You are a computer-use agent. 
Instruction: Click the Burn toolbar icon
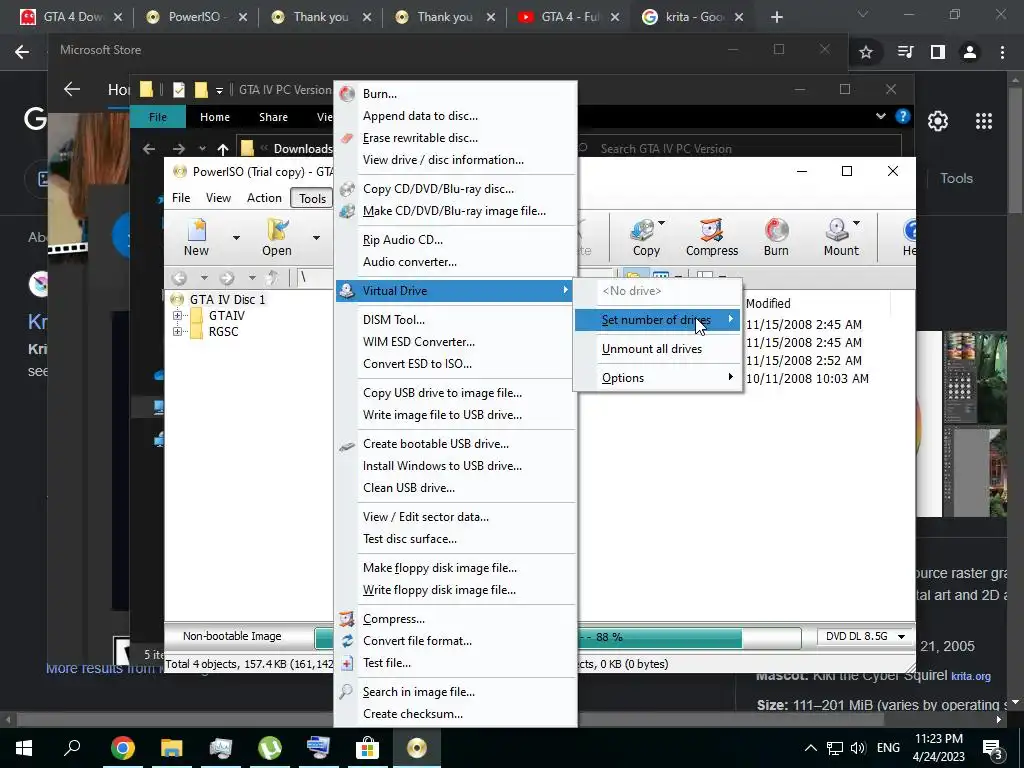tap(776, 238)
